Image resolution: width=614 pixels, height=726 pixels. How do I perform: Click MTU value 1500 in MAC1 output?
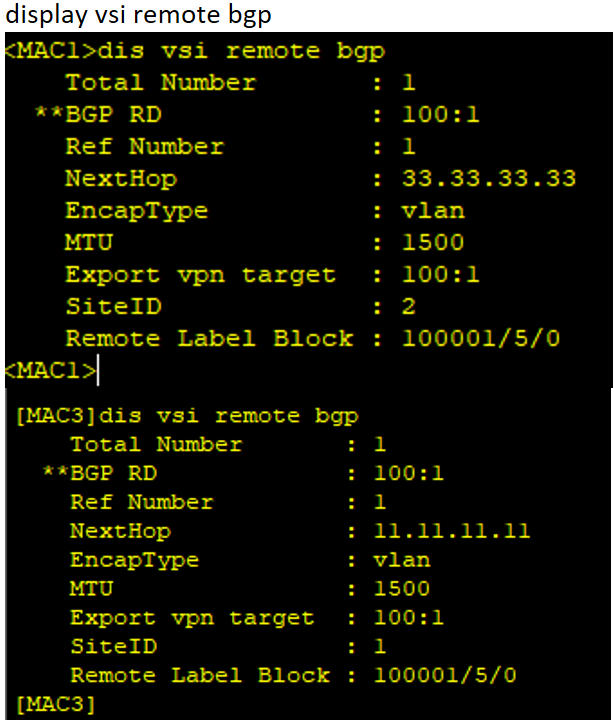point(432,242)
